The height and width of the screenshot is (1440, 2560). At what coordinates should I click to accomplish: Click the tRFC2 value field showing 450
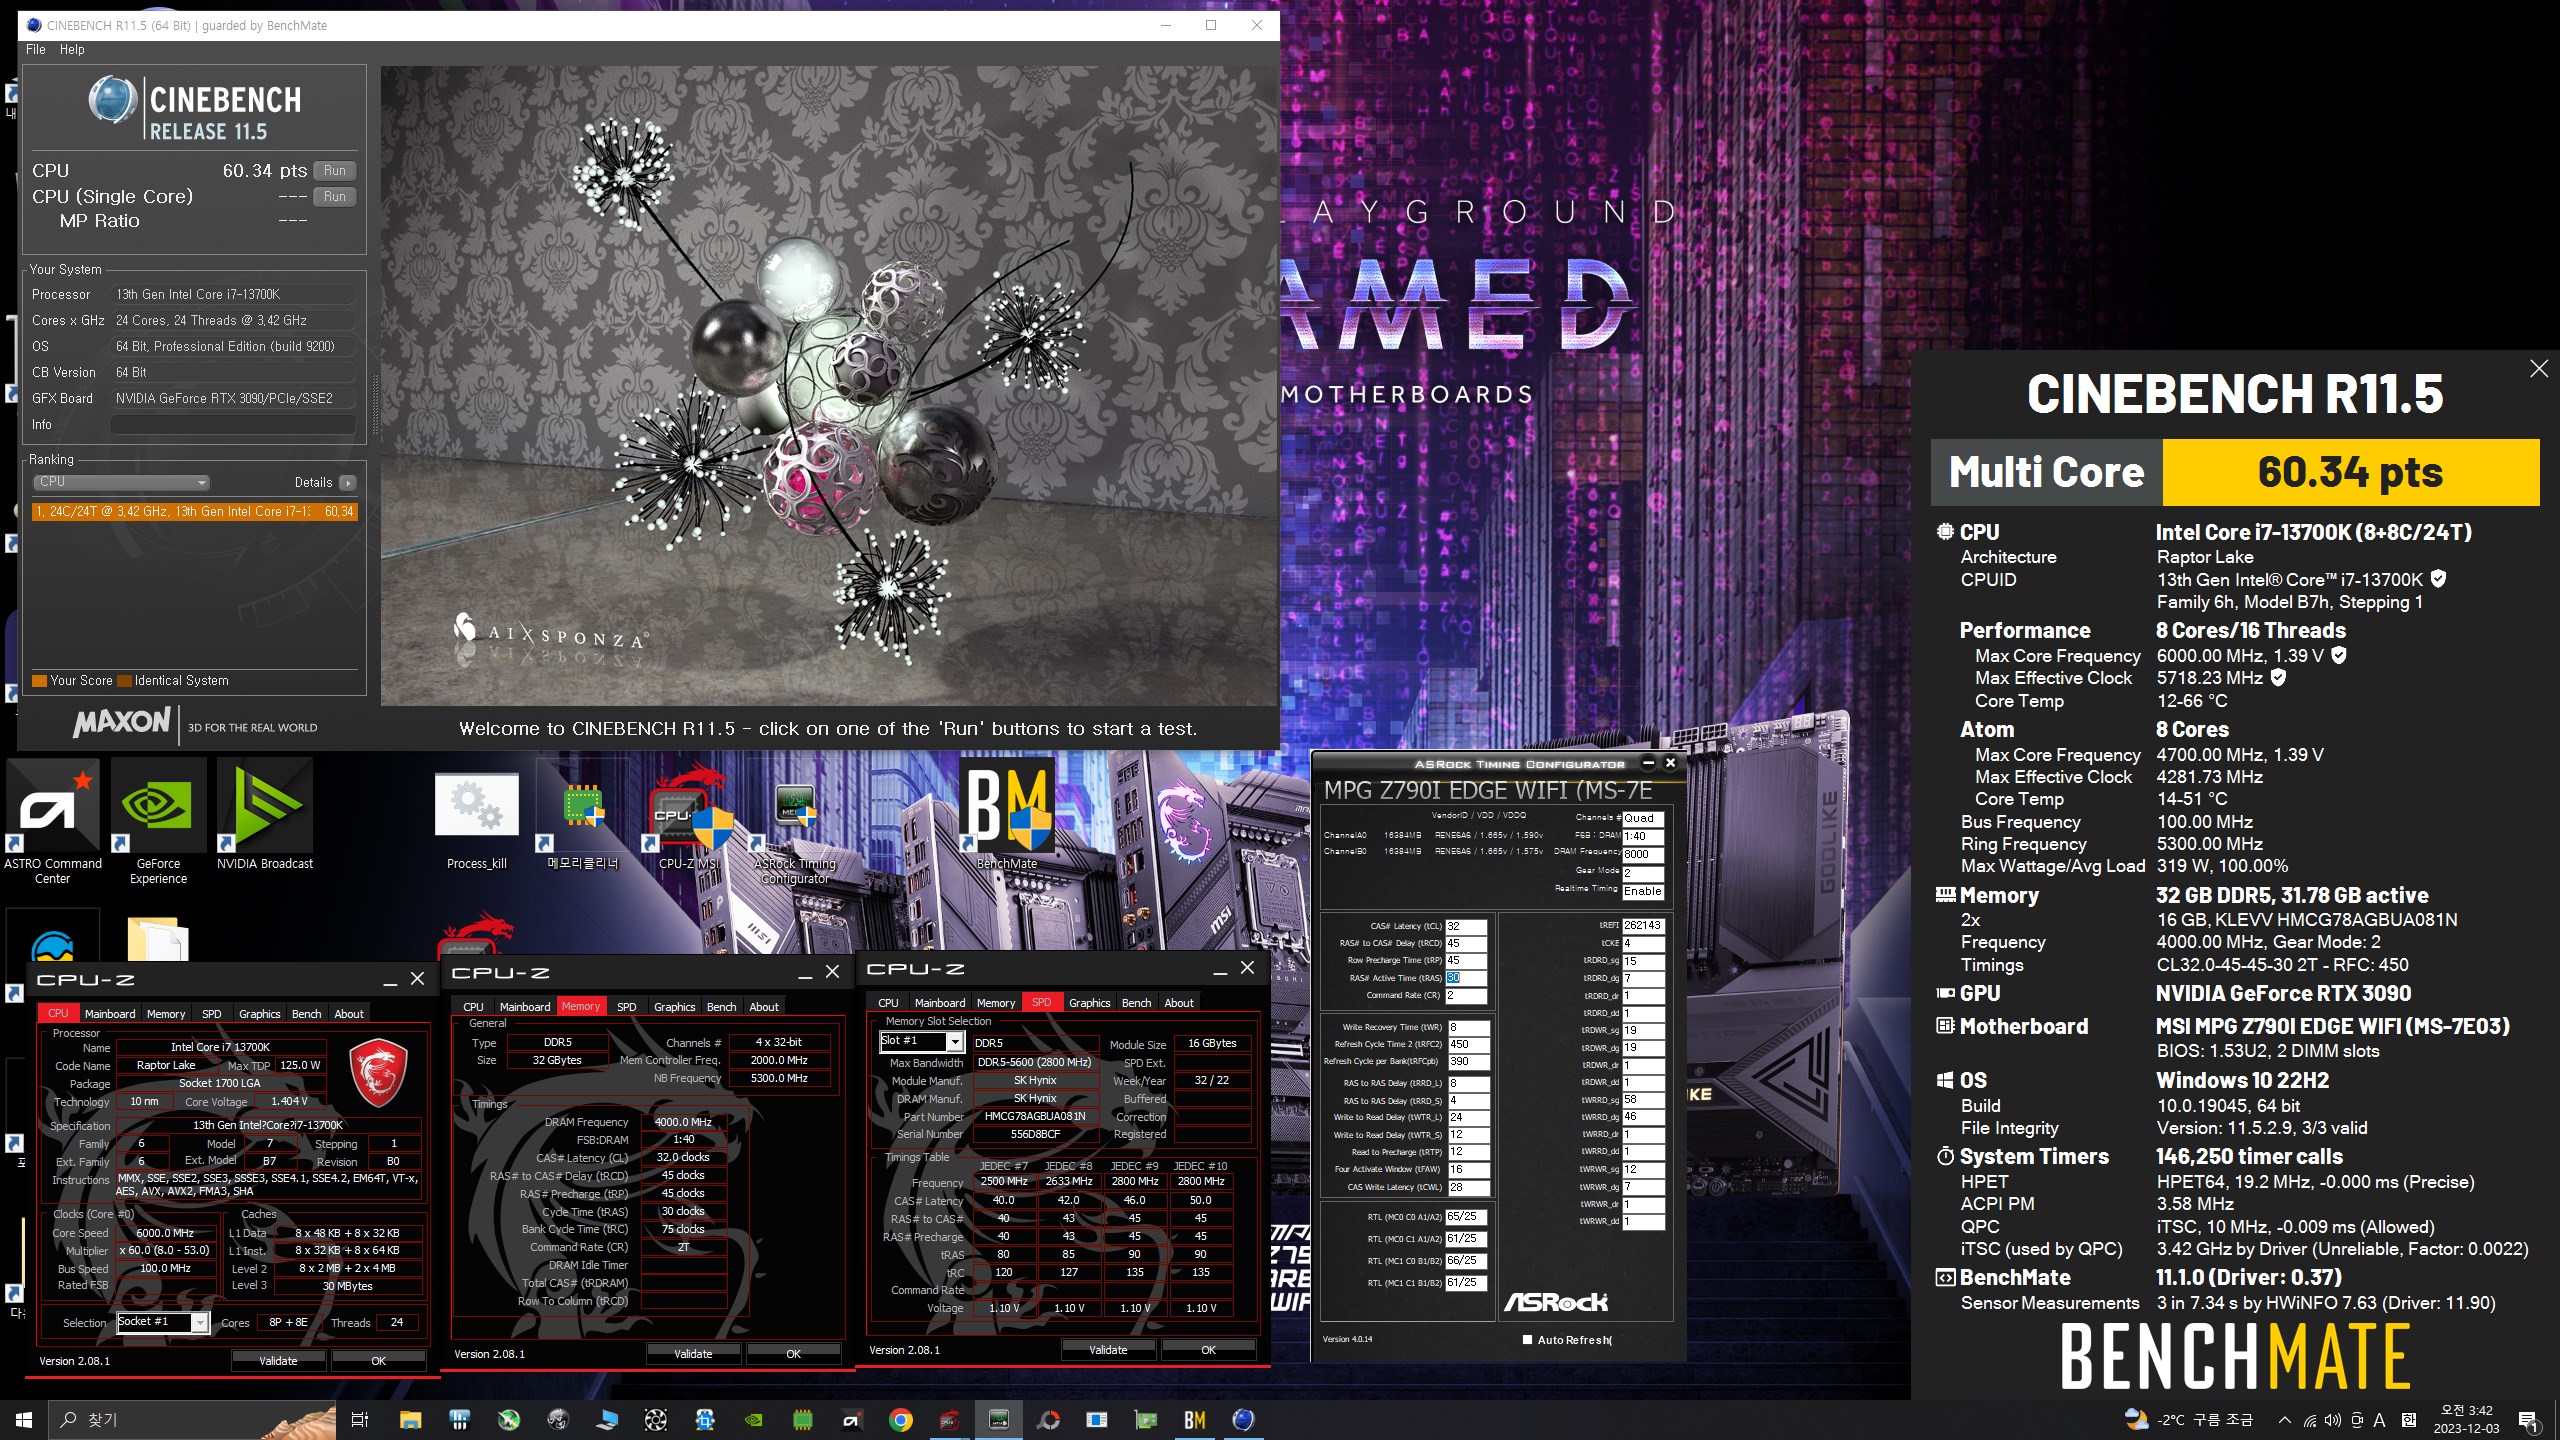tap(1468, 1044)
